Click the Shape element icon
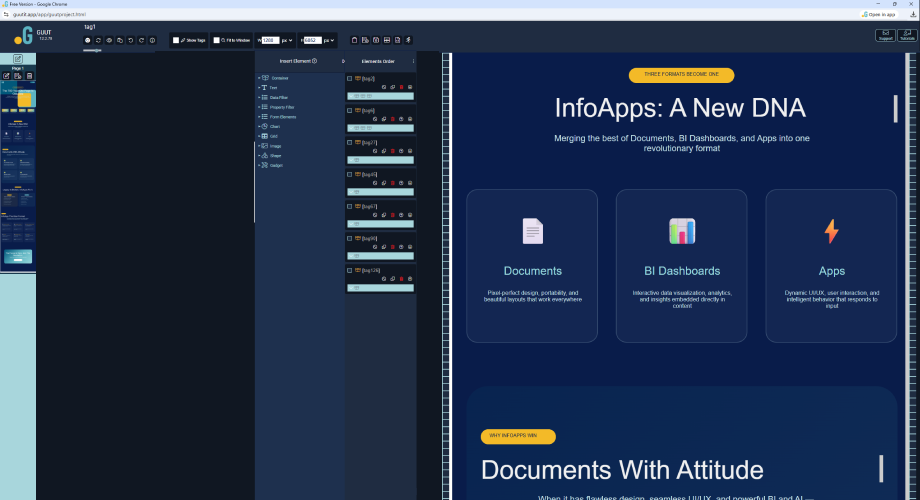 (264, 155)
